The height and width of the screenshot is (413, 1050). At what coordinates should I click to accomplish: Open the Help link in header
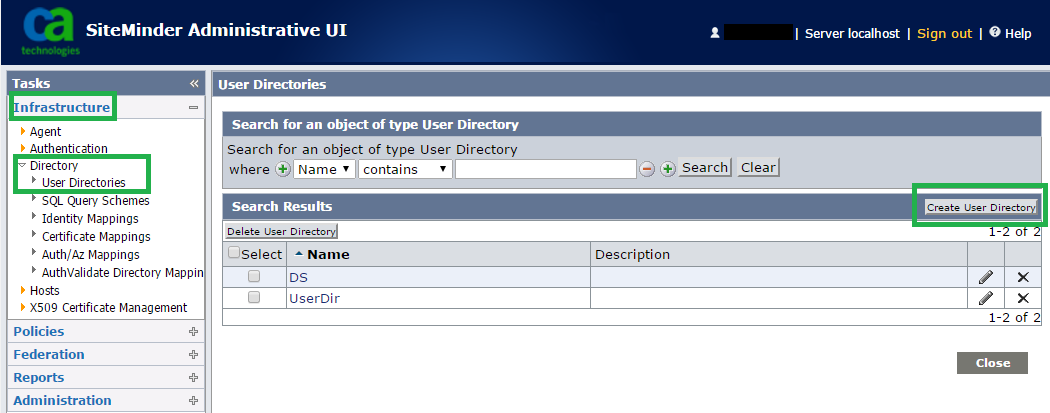pyautogui.click(x=1018, y=33)
